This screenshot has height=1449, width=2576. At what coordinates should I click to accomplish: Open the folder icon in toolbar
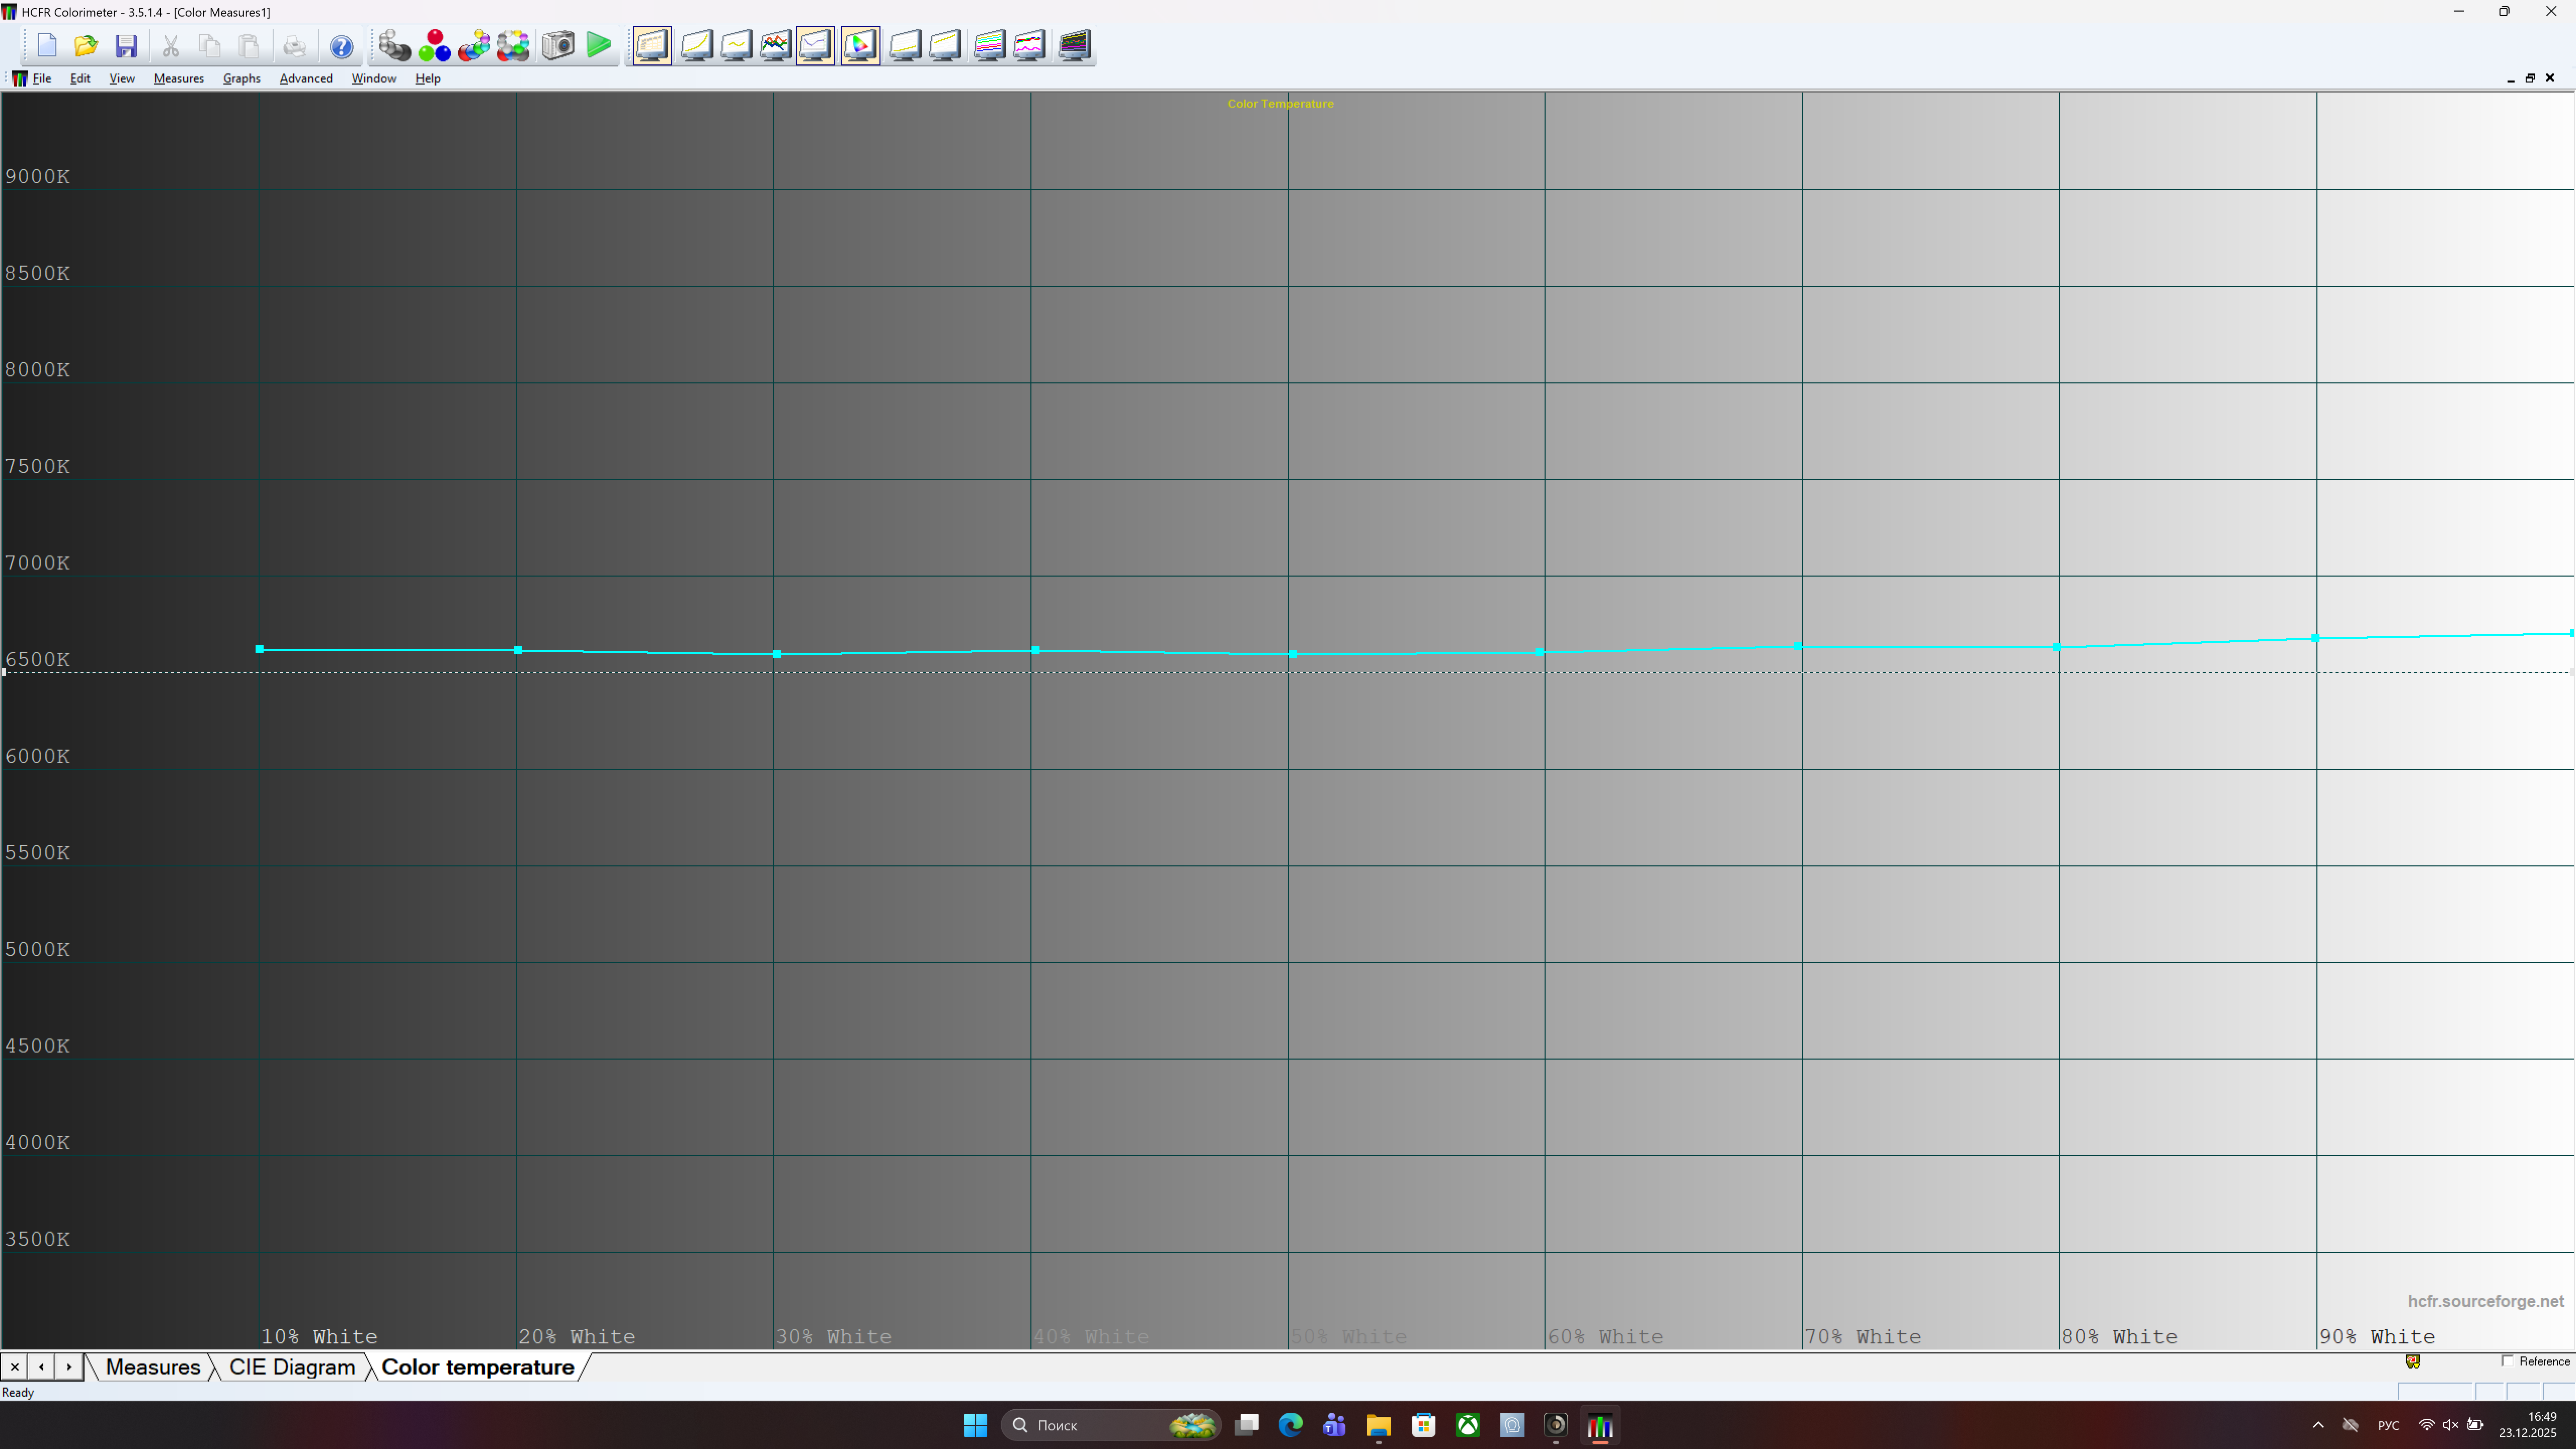[86, 46]
